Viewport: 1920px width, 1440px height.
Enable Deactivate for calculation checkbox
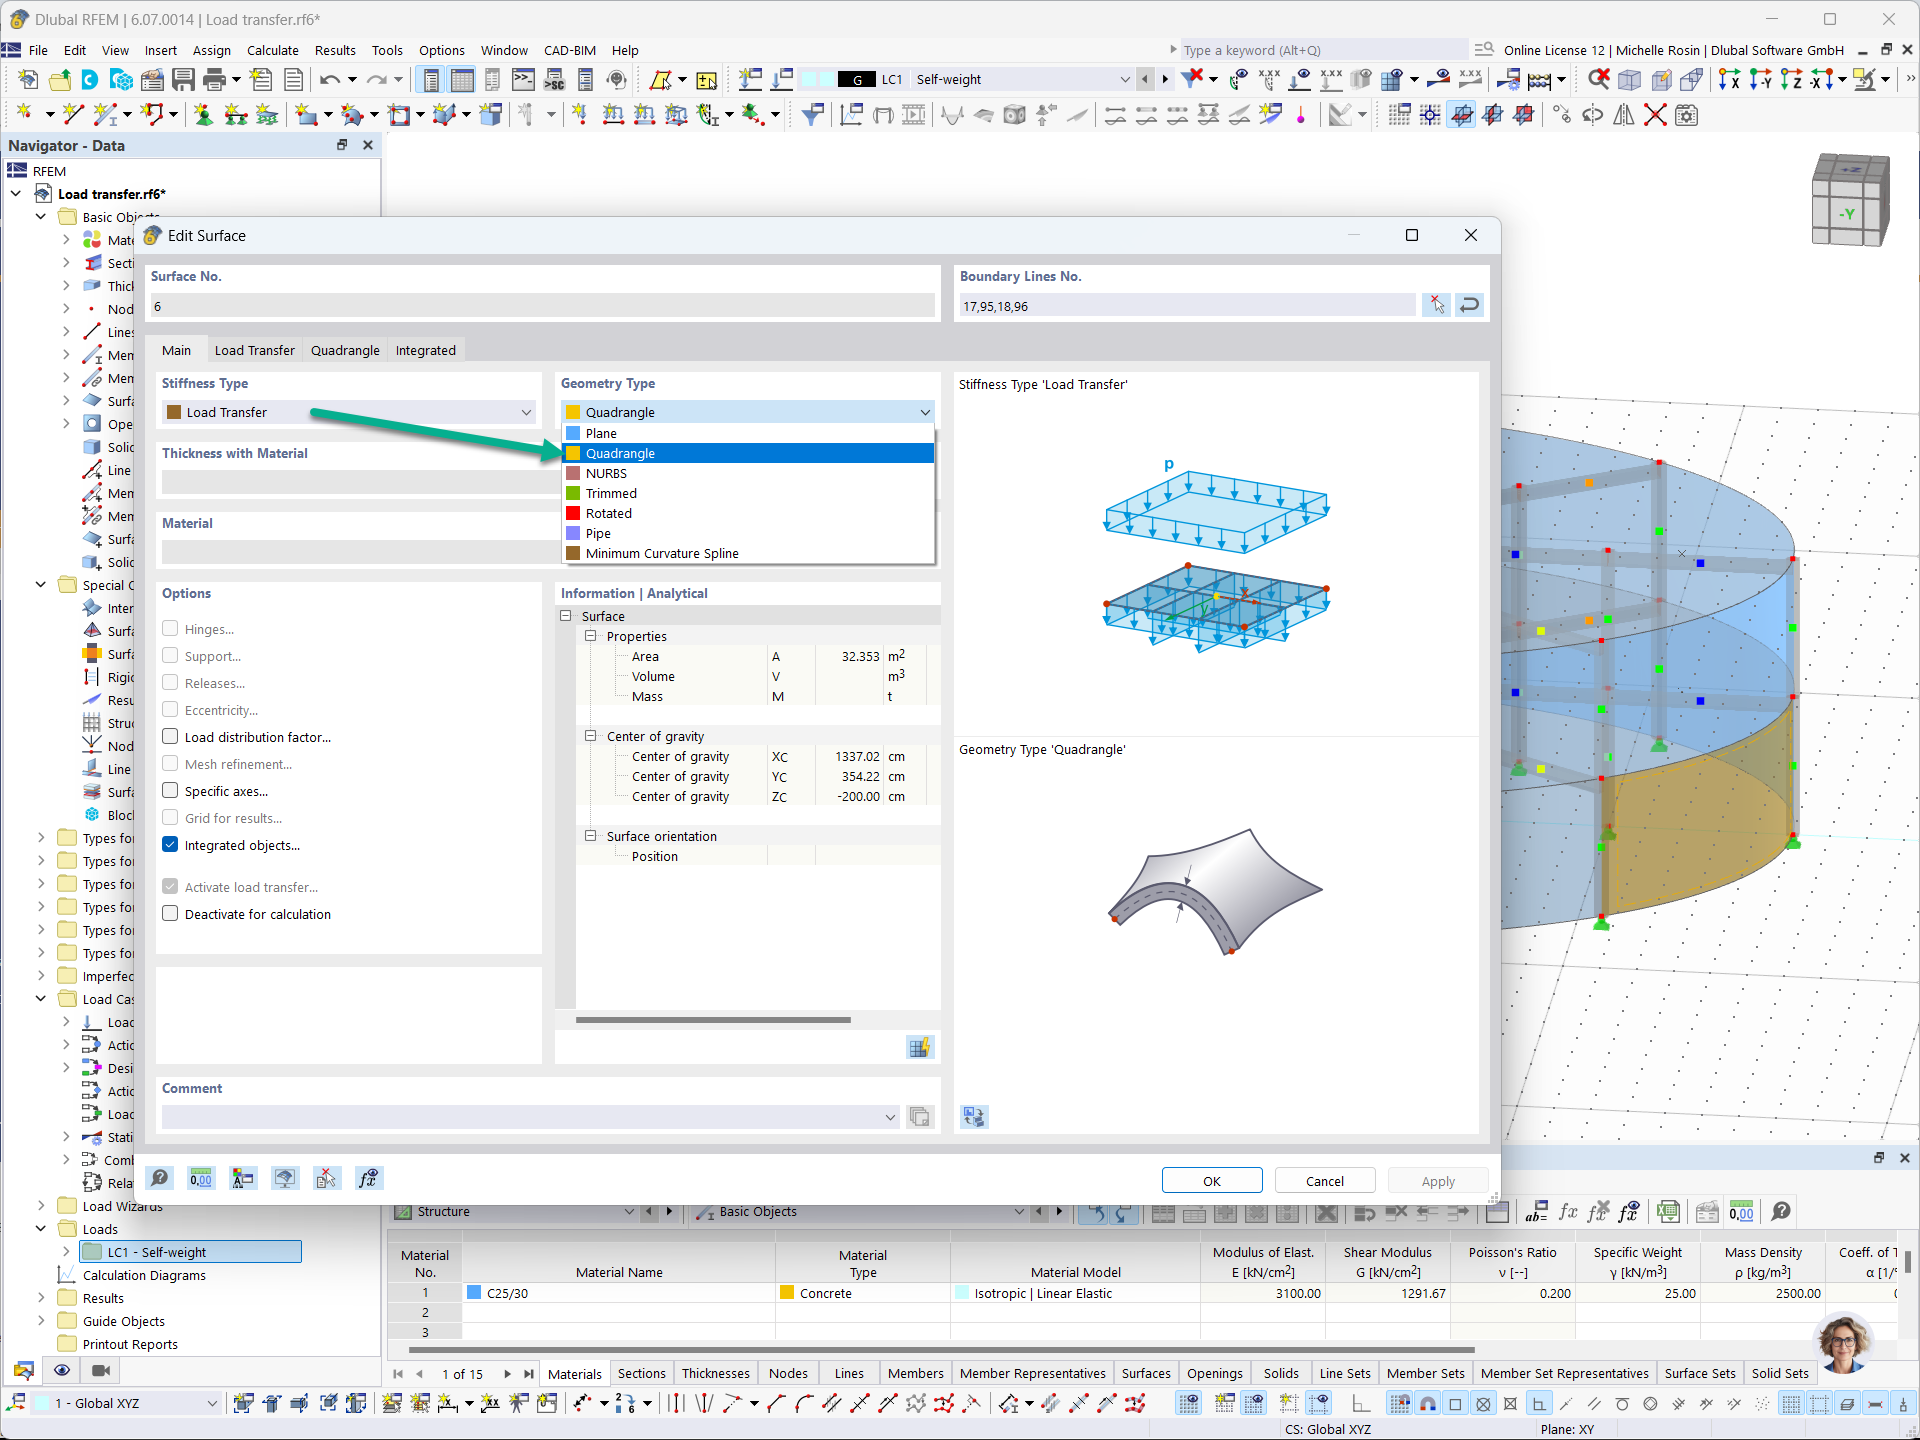pyautogui.click(x=172, y=914)
